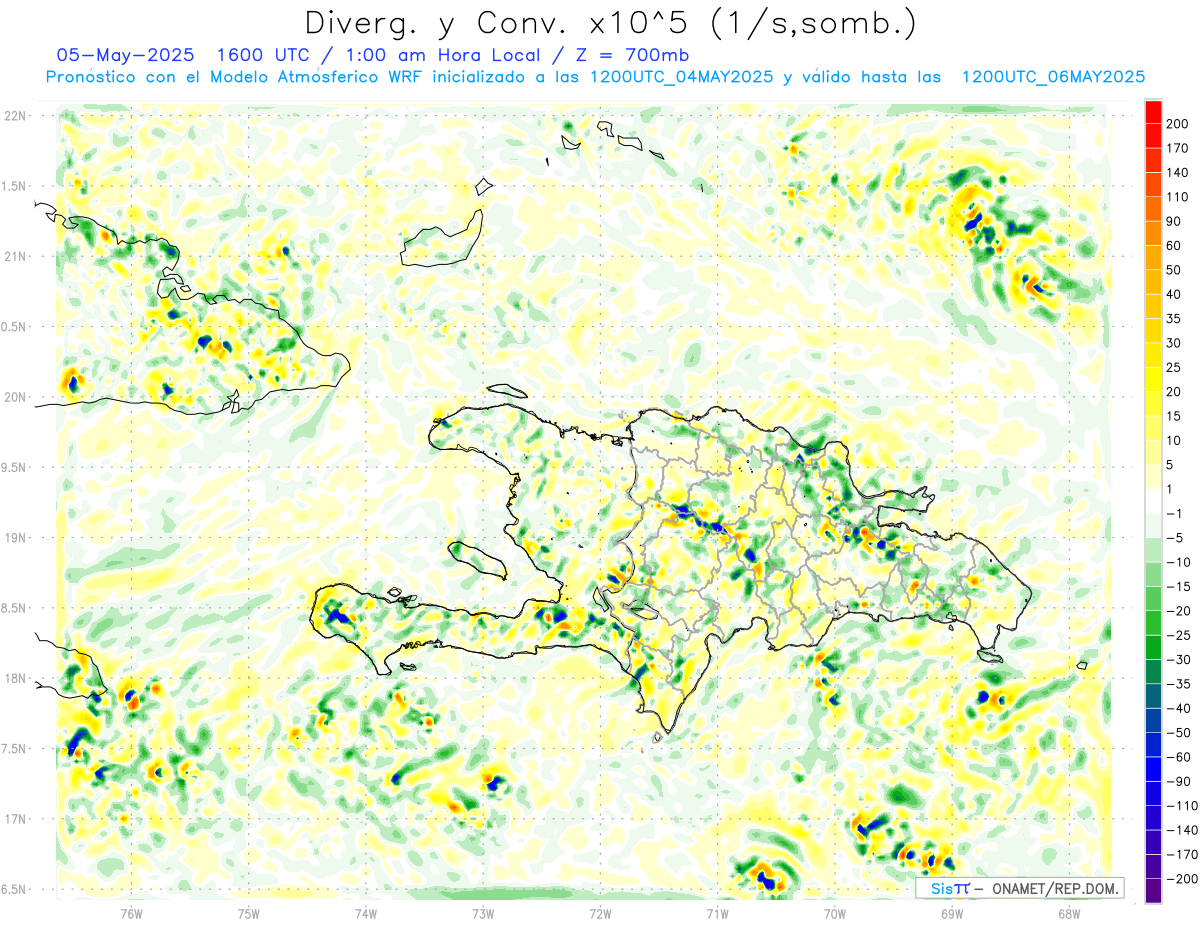
Task: Click the '68W' longitude label
Action: click(1069, 912)
